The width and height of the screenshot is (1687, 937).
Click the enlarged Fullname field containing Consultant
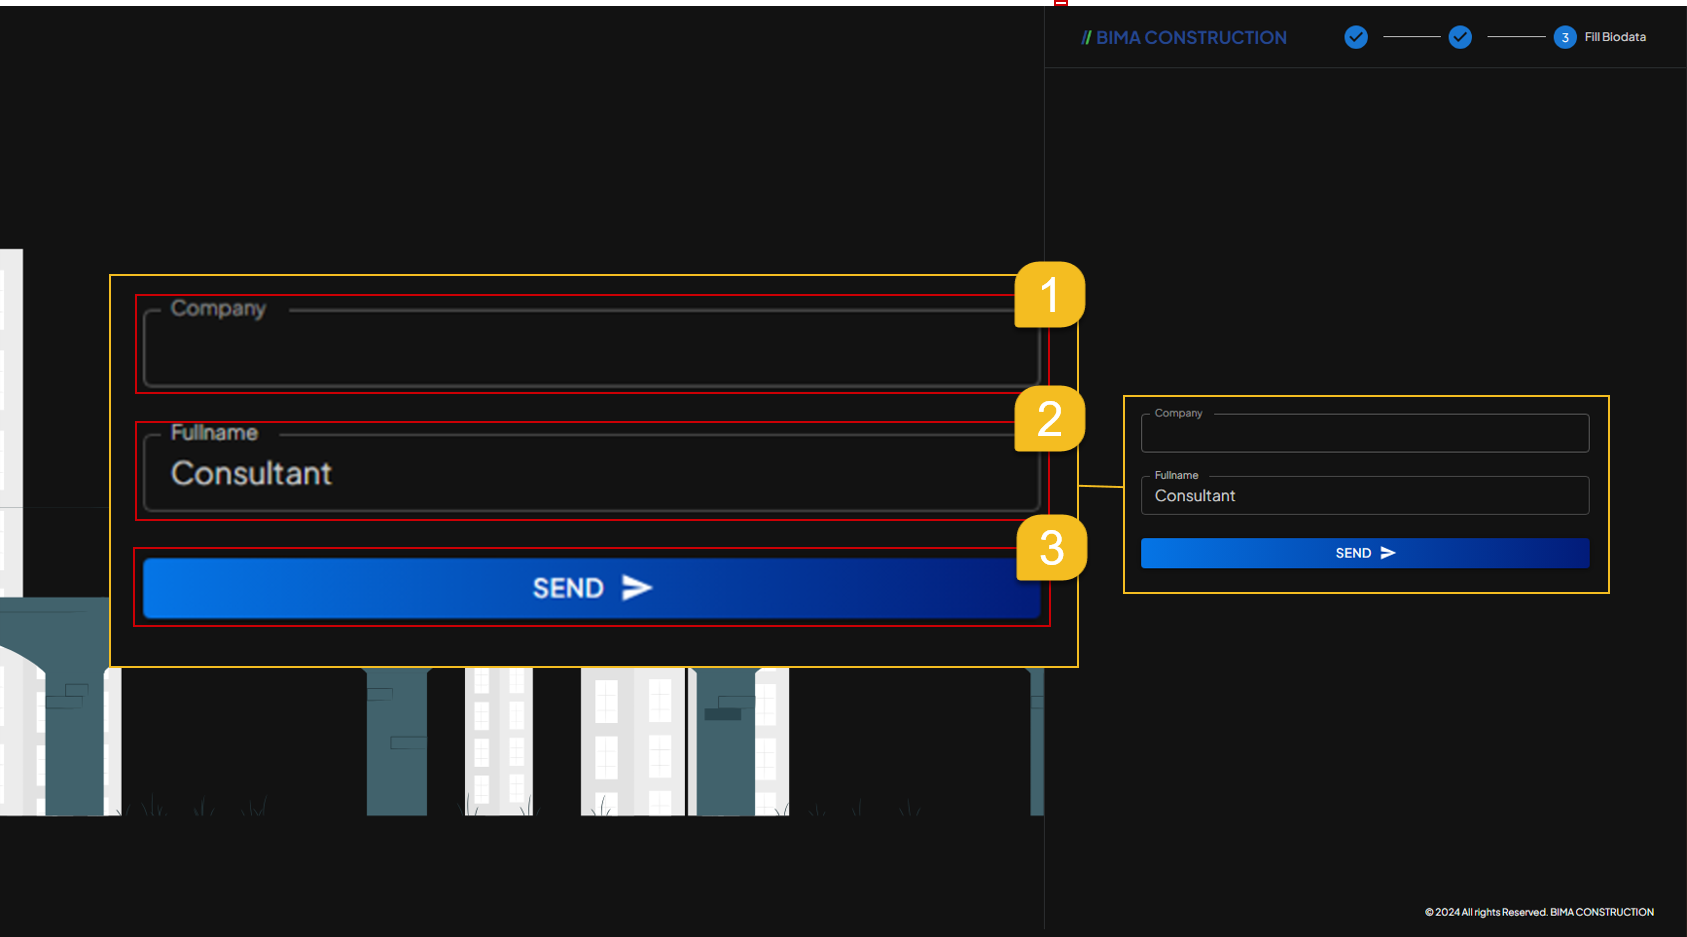click(590, 474)
